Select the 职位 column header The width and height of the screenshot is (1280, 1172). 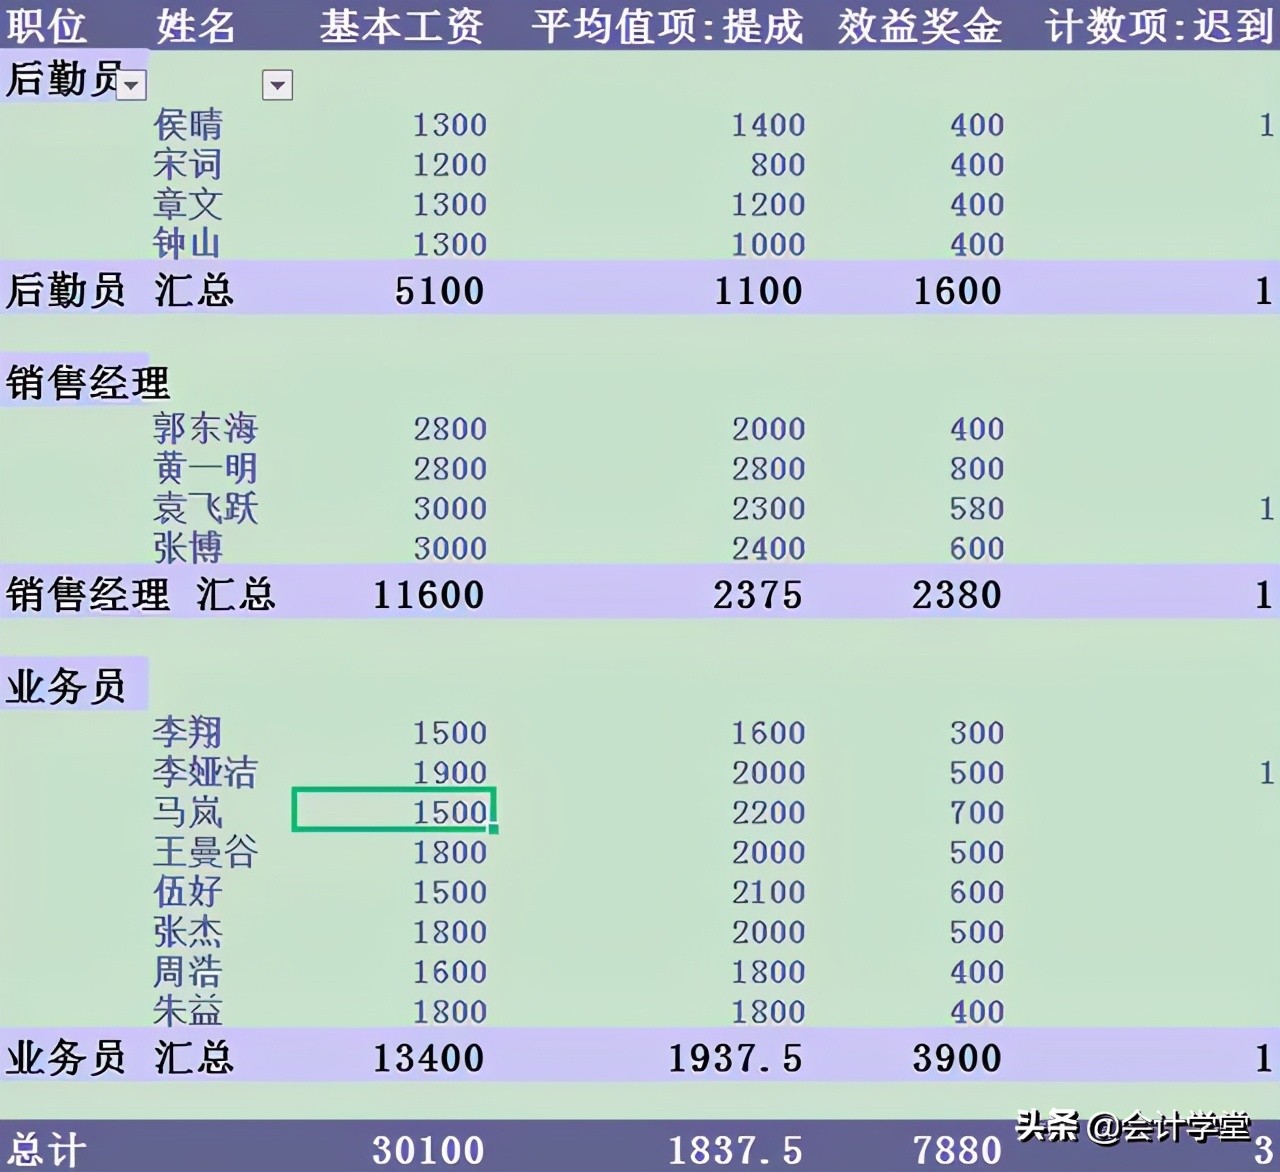click(45, 27)
